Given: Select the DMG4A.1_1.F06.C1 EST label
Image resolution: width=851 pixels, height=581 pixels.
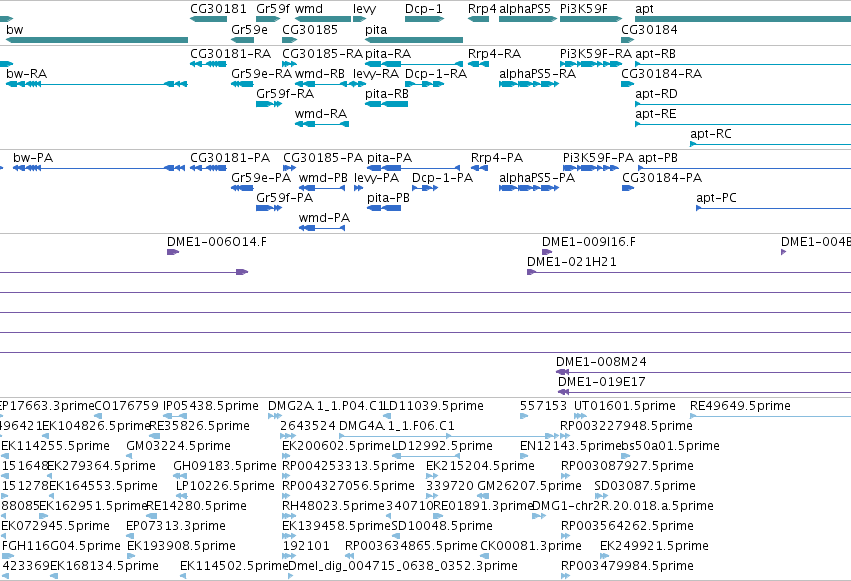Looking at the screenshot, I should (397, 425).
